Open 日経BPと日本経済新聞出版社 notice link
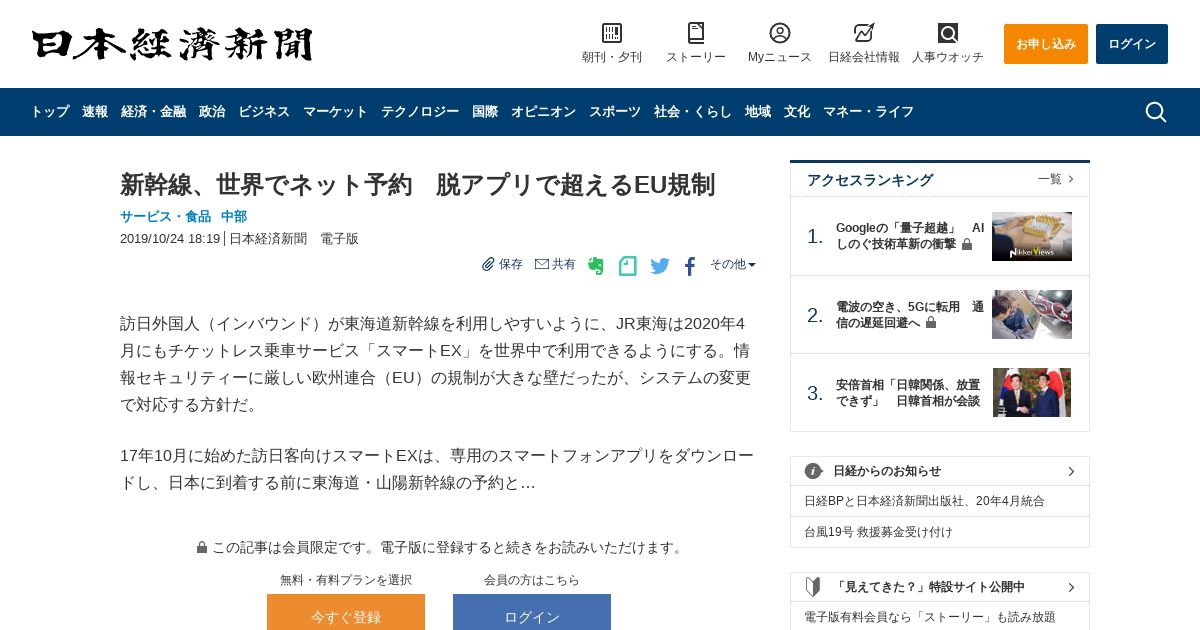 [924, 501]
